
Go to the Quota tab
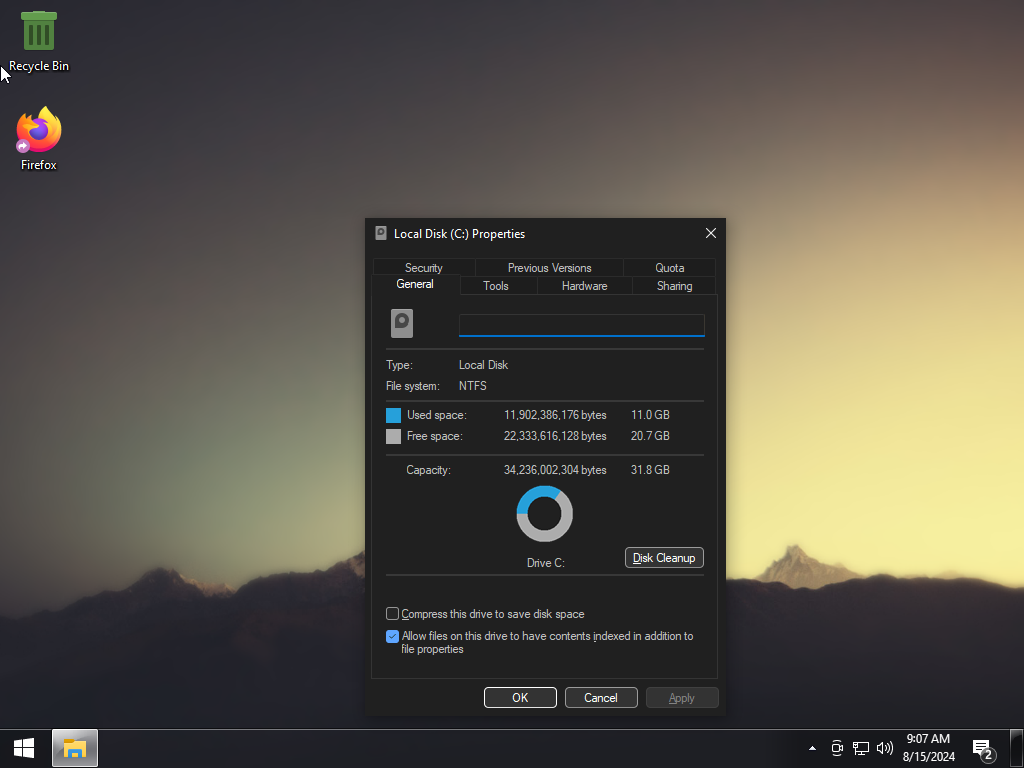coord(670,268)
